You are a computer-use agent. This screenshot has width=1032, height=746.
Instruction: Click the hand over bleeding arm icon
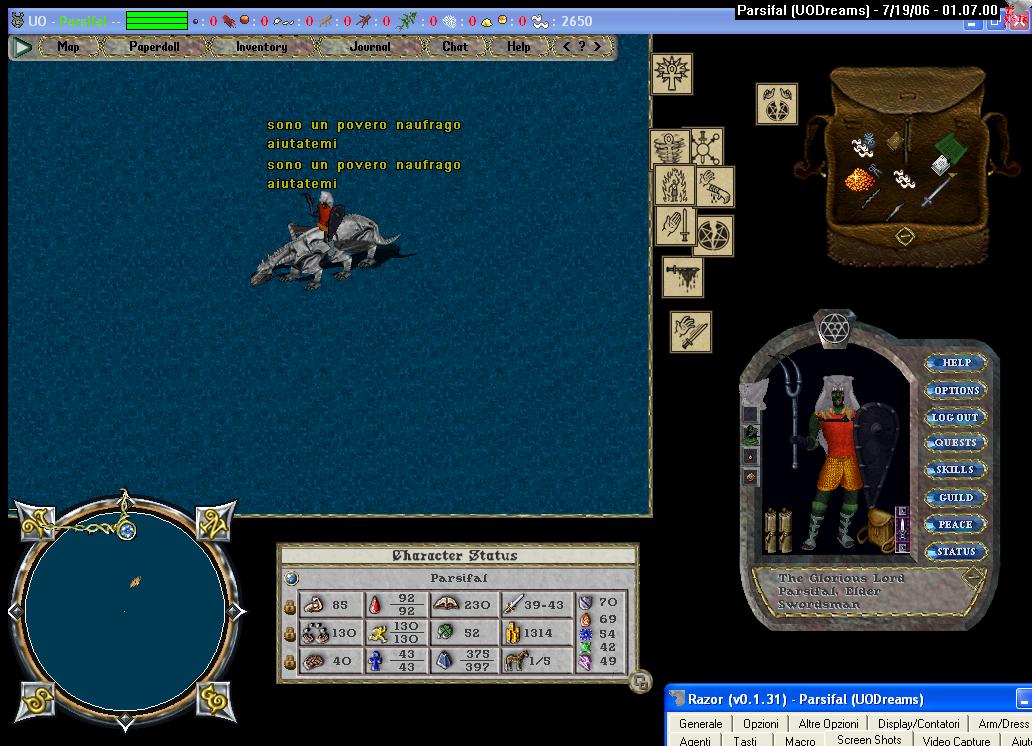point(715,186)
